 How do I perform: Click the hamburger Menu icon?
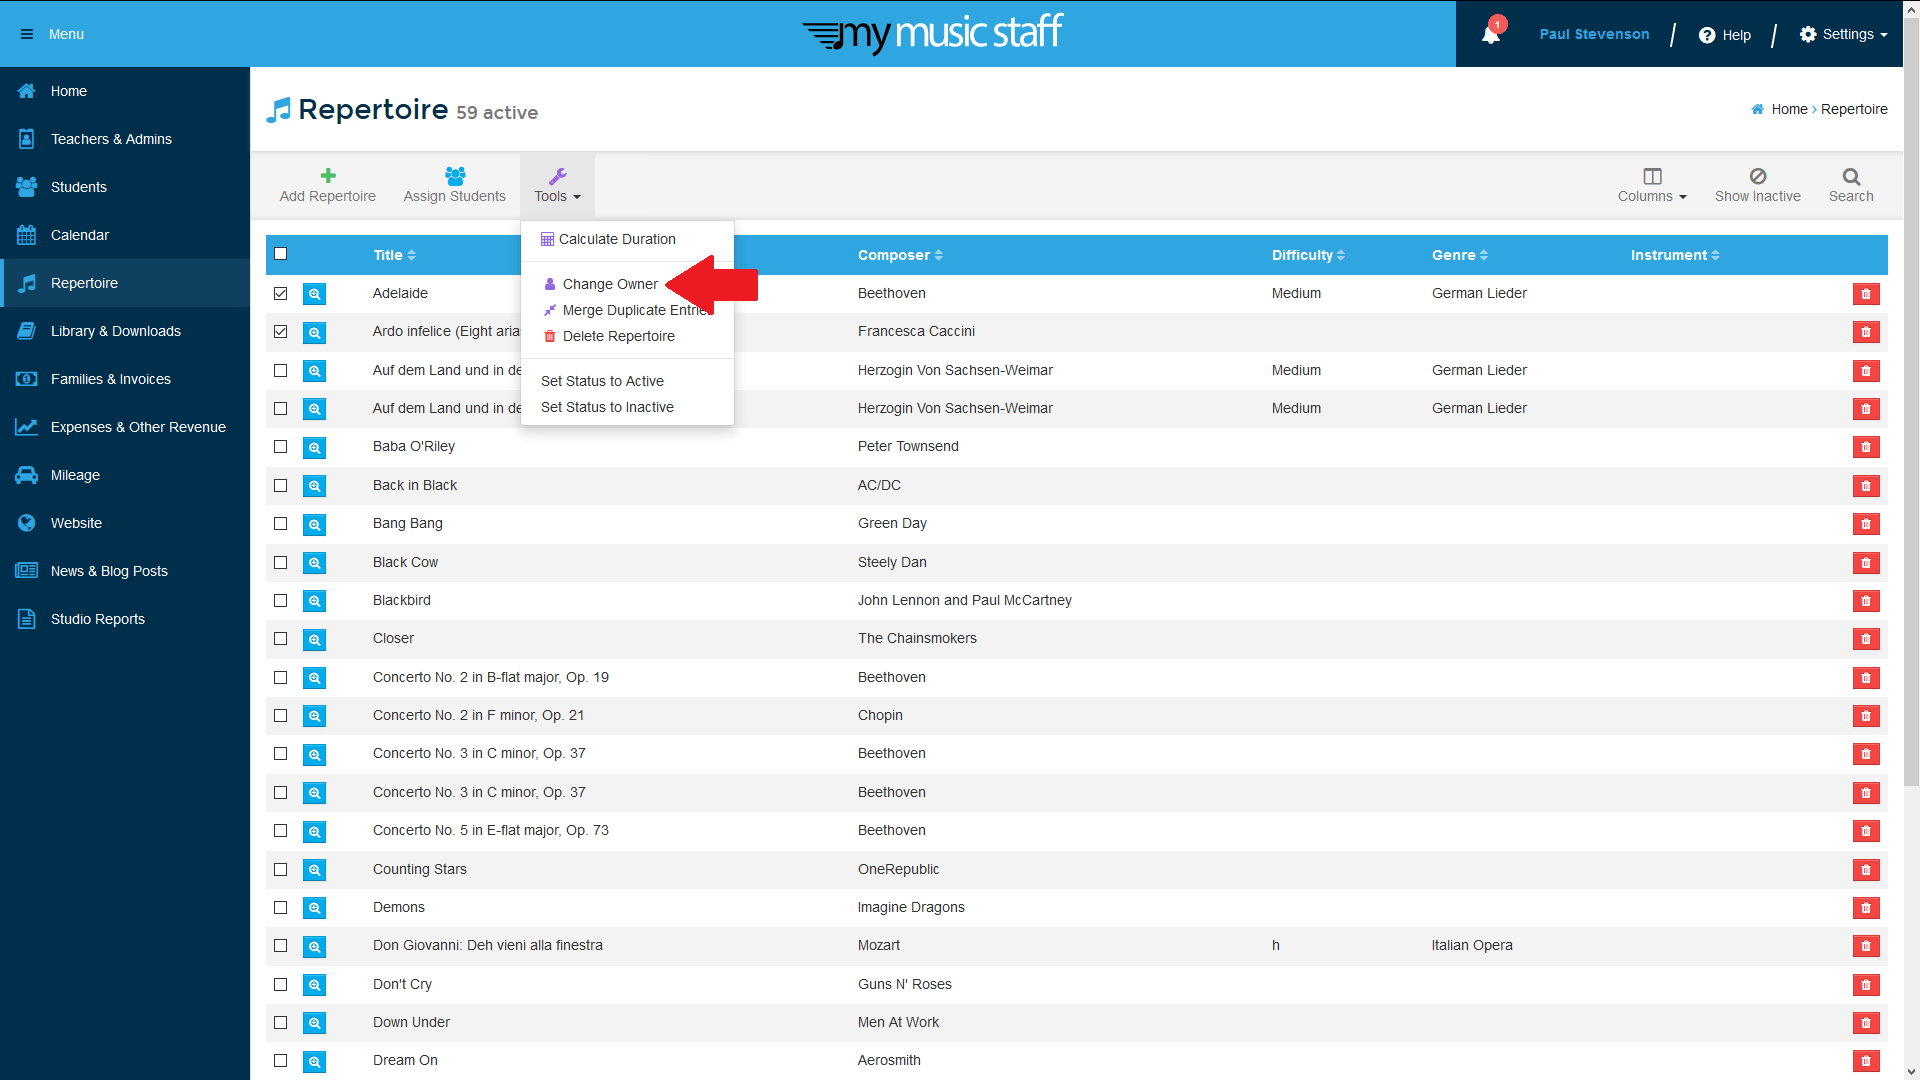(27, 34)
